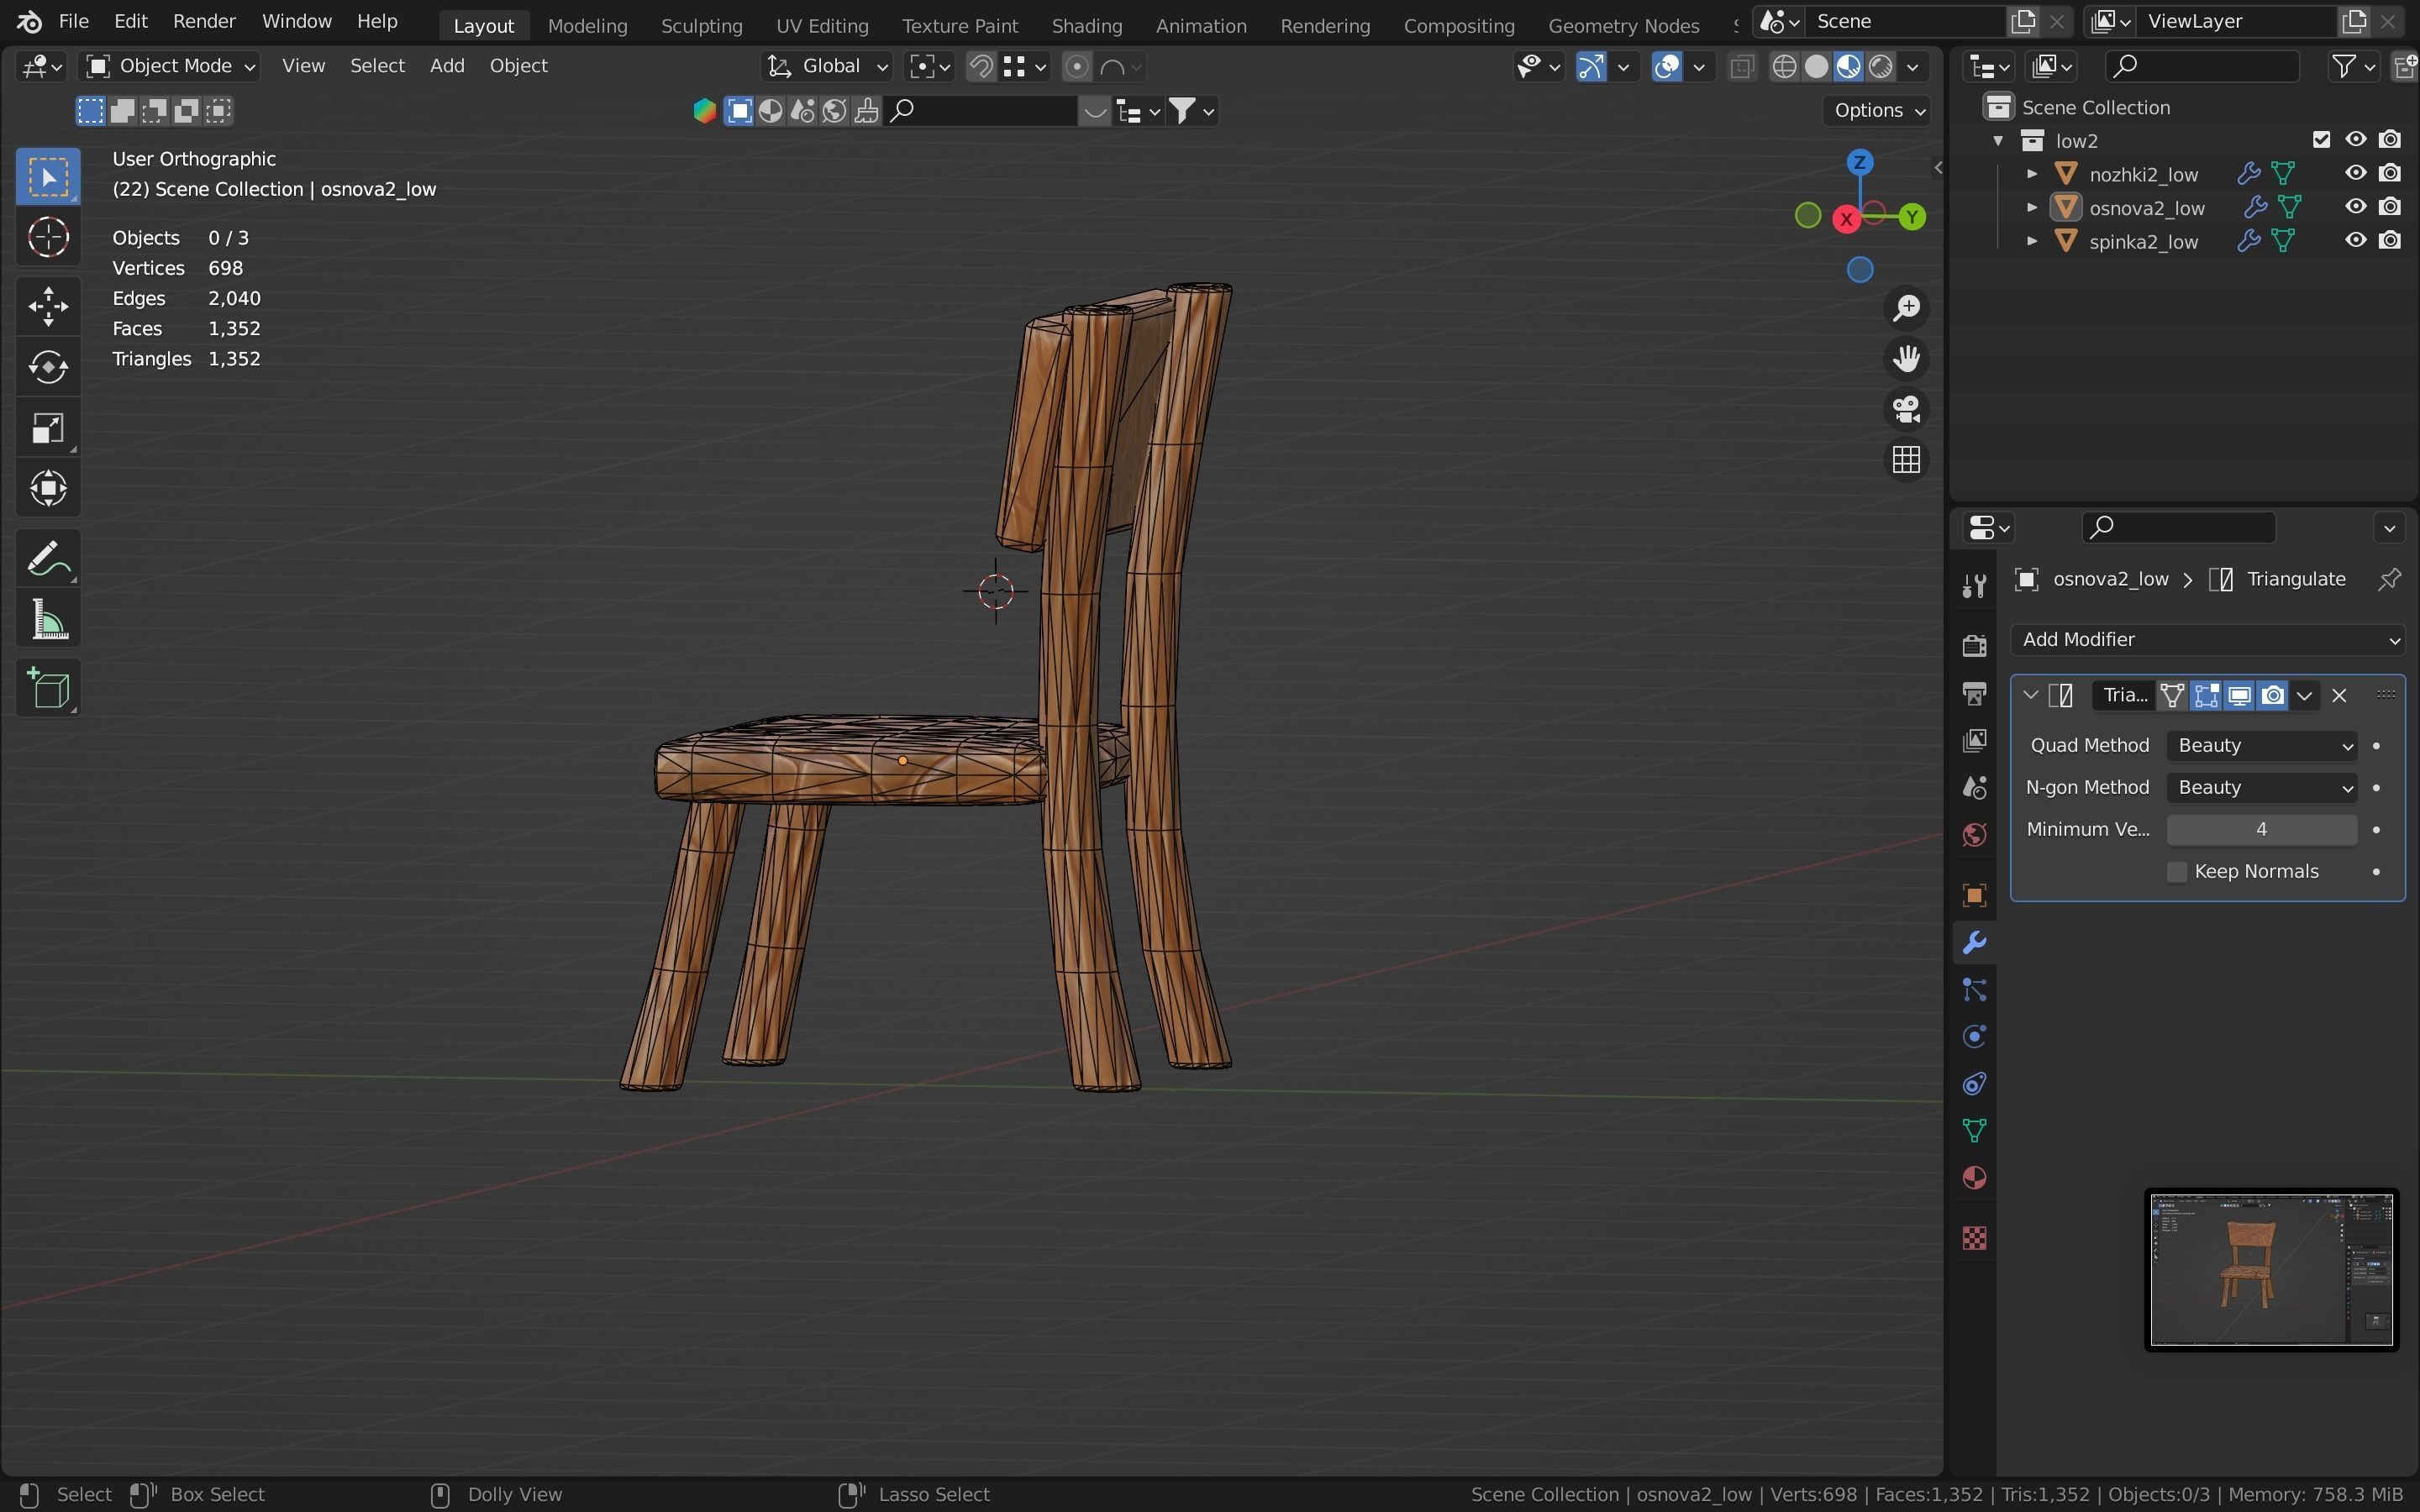Viewport: 2420px width, 1512px height.
Task: Hide spinka2_low in viewport via eye icon
Action: coord(2356,240)
